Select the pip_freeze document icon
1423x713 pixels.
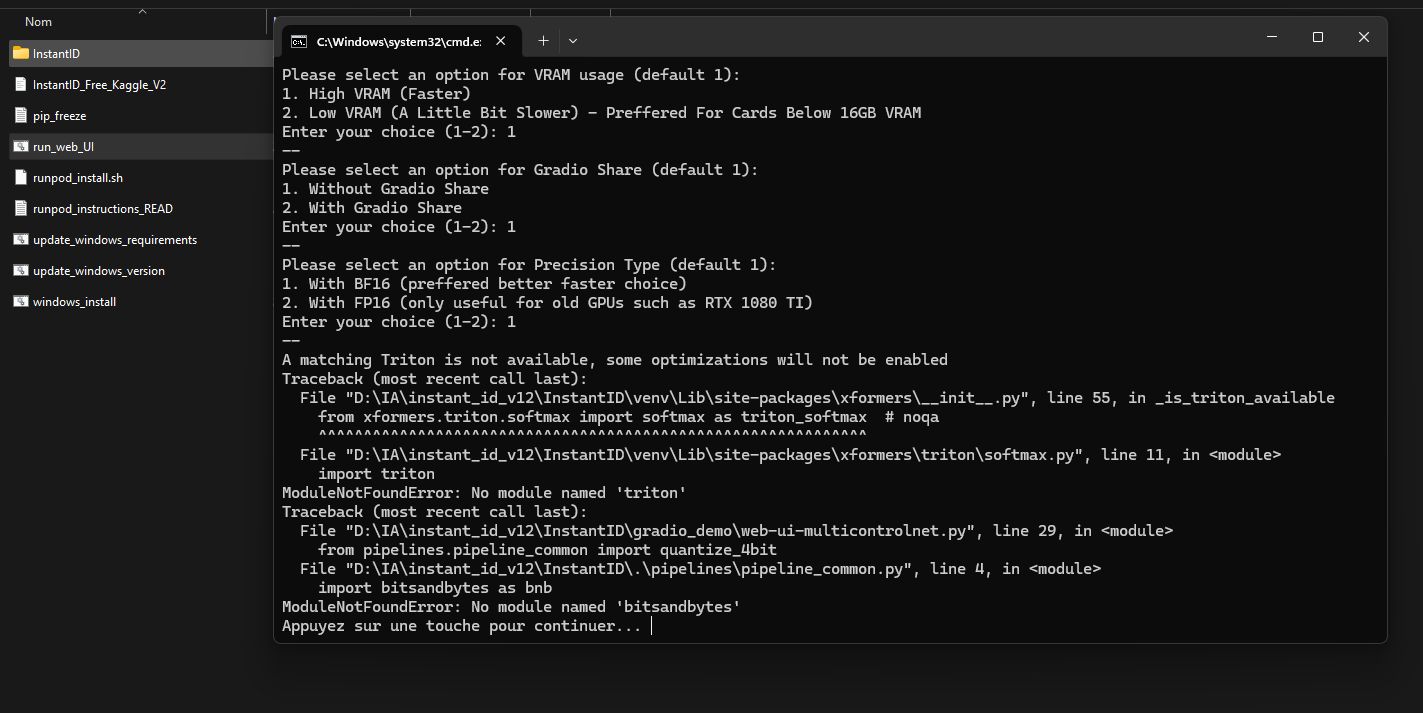click(20, 115)
